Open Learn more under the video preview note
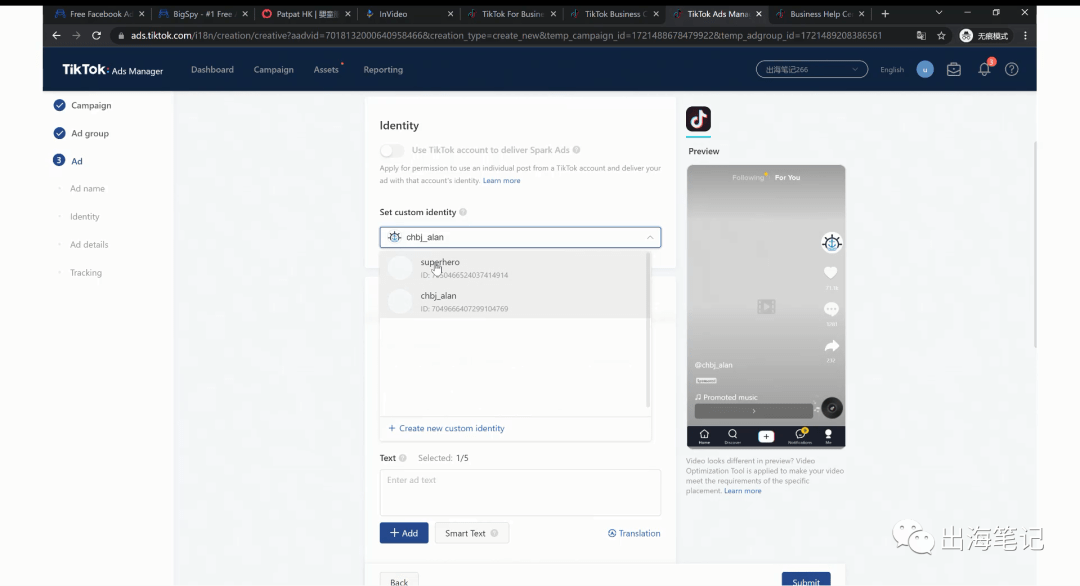 [742, 491]
